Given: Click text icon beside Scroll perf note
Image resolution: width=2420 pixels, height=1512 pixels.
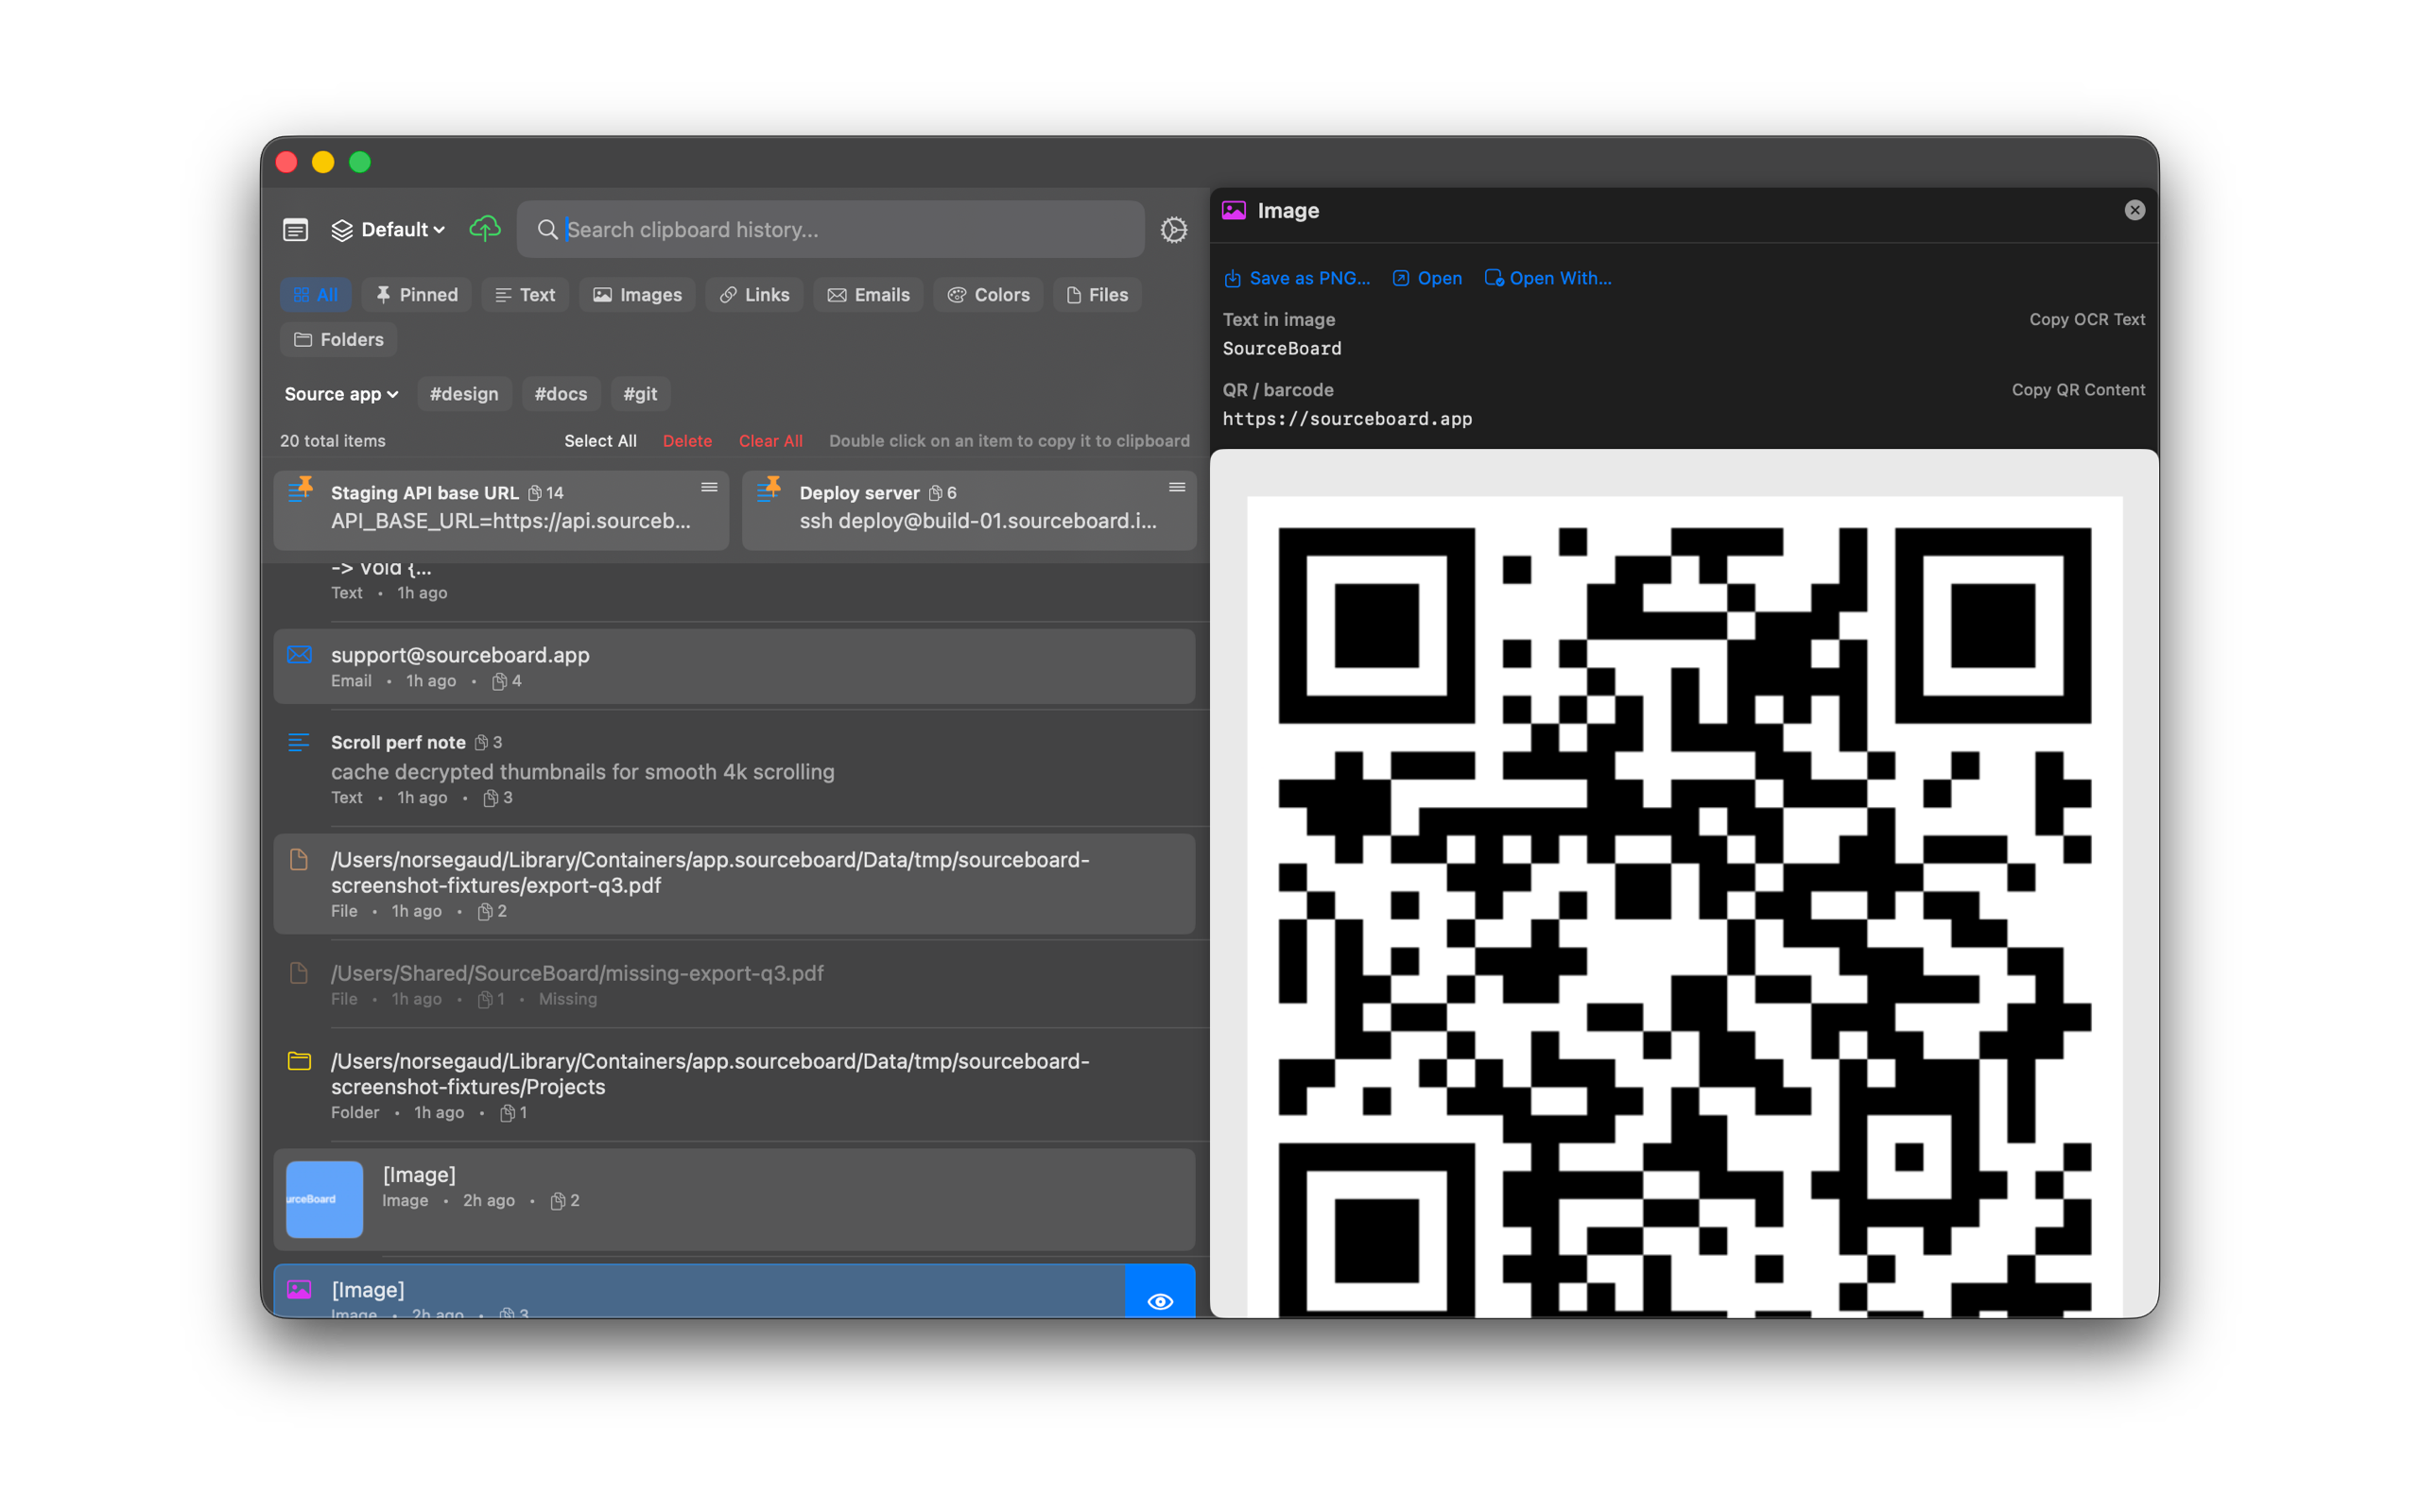Looking at the screenshot, I should [298, 743].
